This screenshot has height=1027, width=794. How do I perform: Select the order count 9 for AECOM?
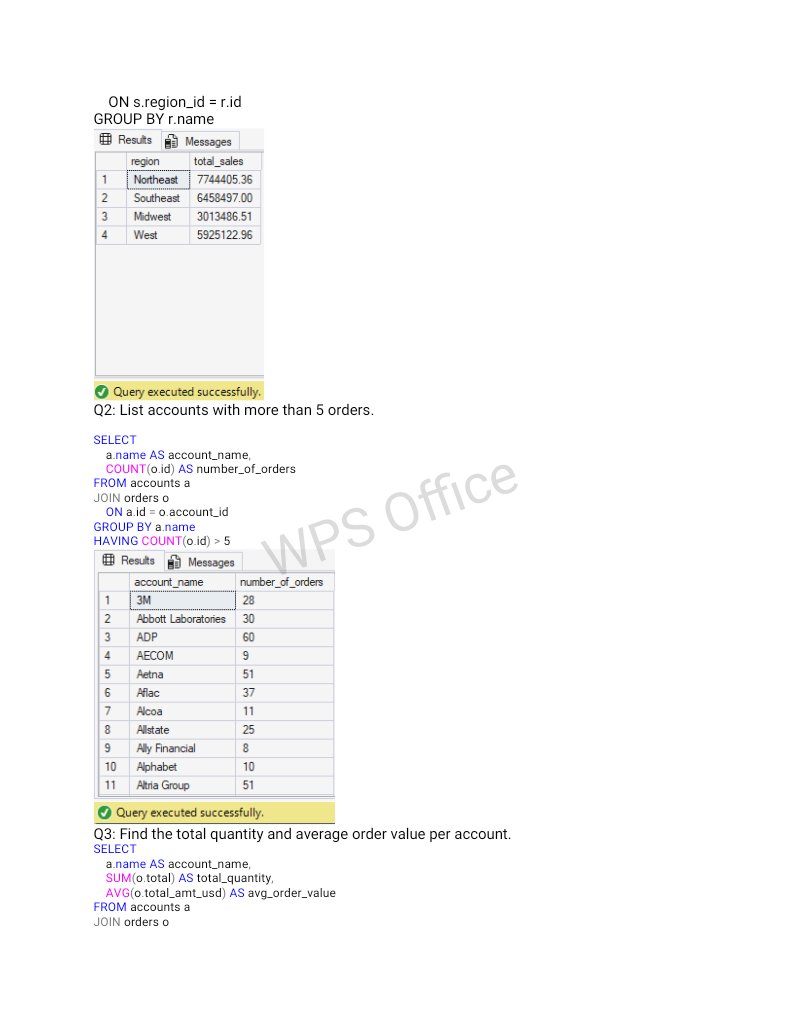point(284,656)
